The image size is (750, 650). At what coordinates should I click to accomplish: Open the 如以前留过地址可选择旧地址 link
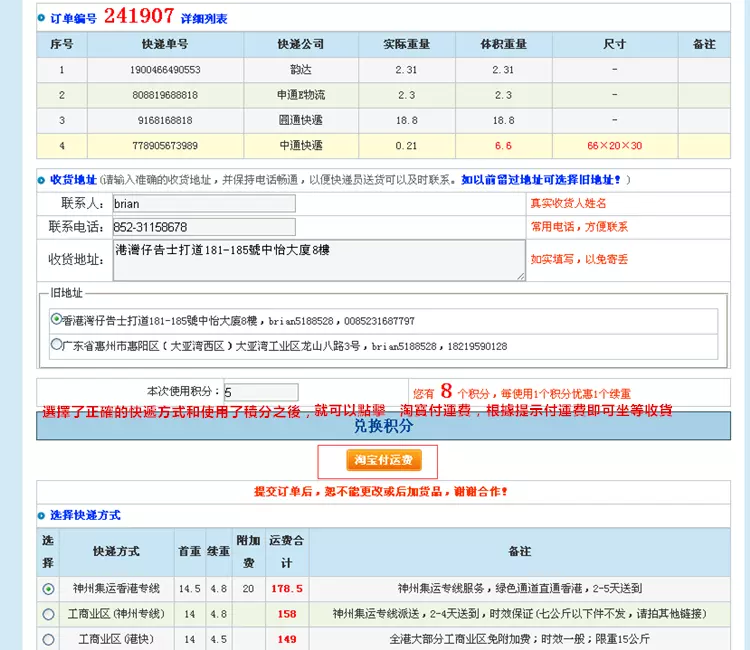pyautogui.click(x=540, y=180)
